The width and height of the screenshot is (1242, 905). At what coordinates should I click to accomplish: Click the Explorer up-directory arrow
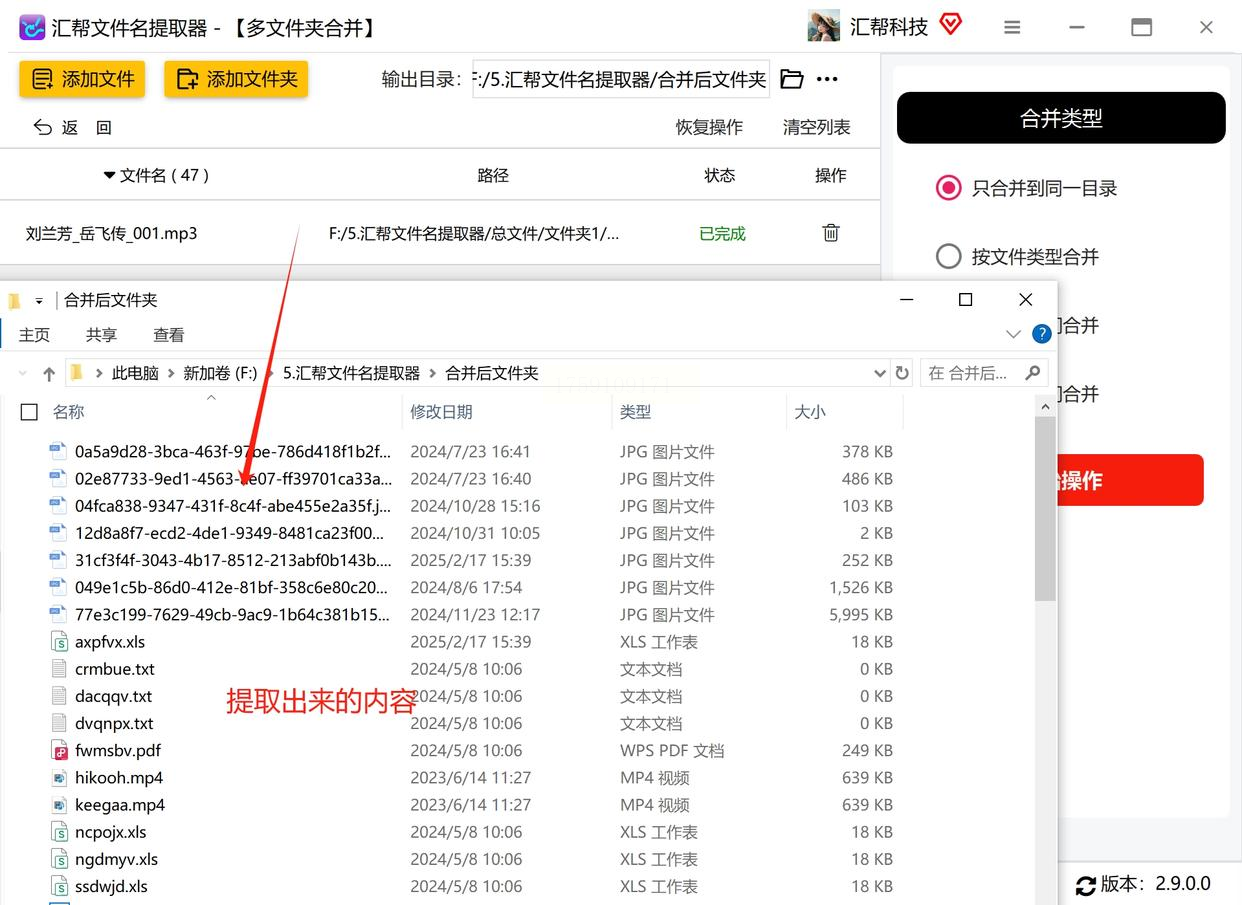click(48, 373)
